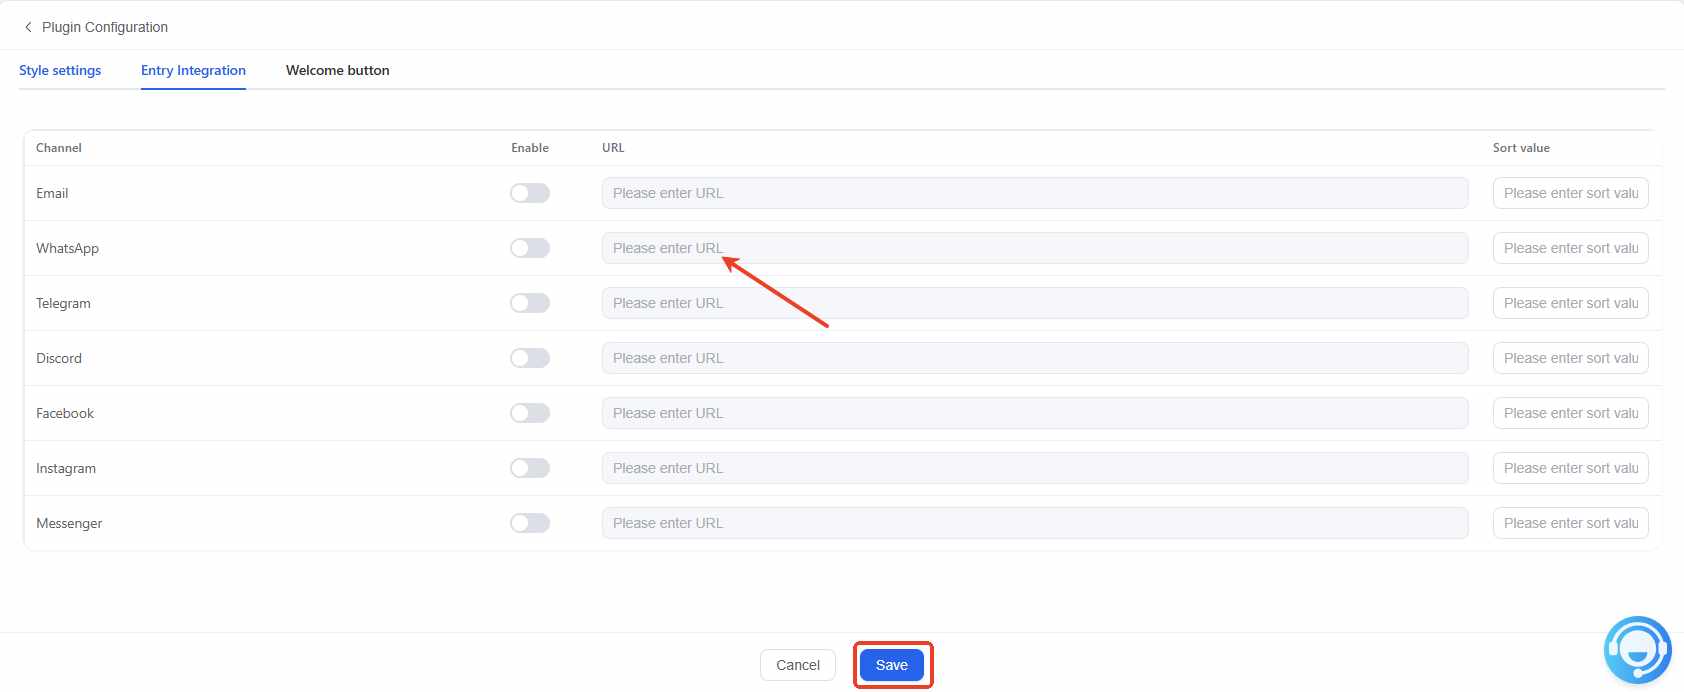Click the Email URL input field
This screenshot has width=1684, height=692.
tap(1035, 193)
